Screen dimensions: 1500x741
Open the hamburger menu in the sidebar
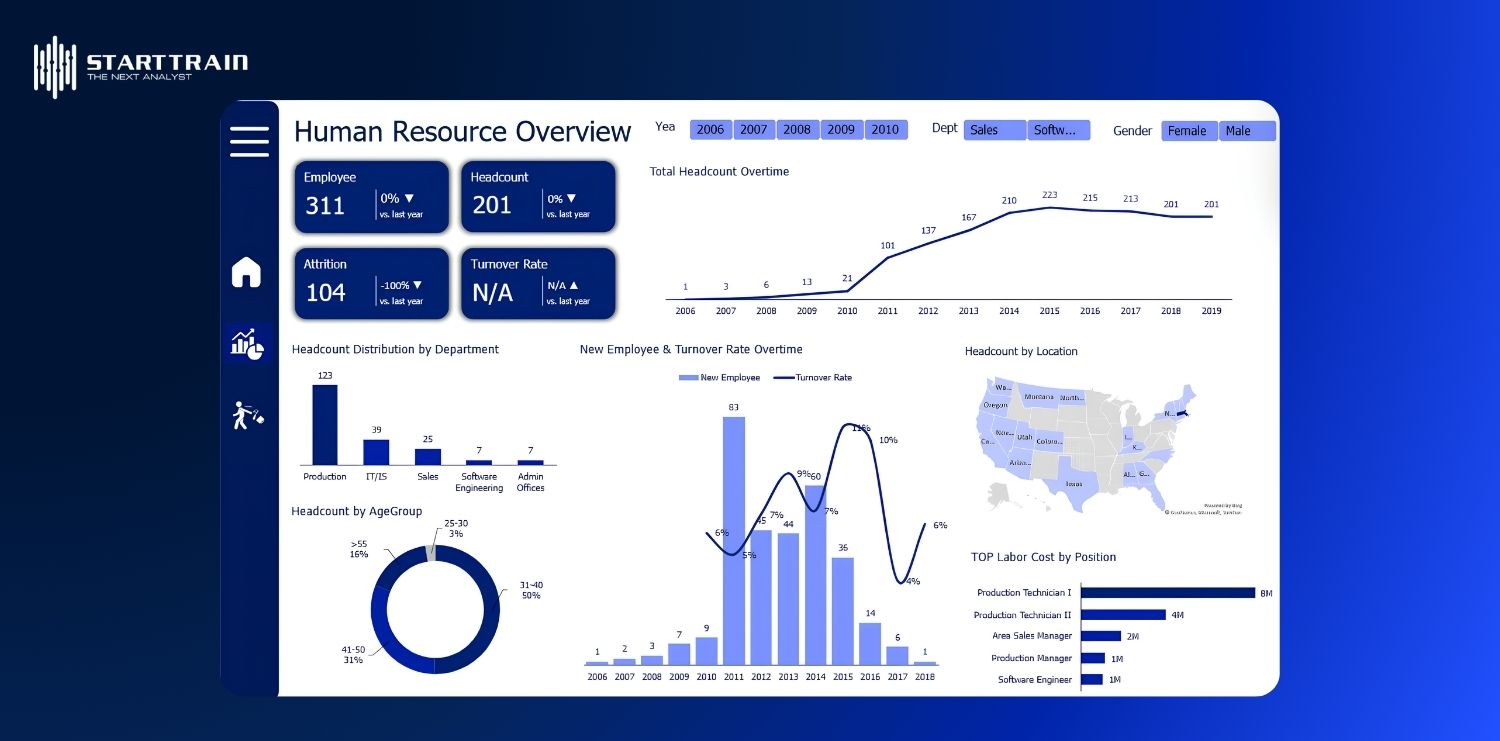pyautogui.click(x=249, y=141)
